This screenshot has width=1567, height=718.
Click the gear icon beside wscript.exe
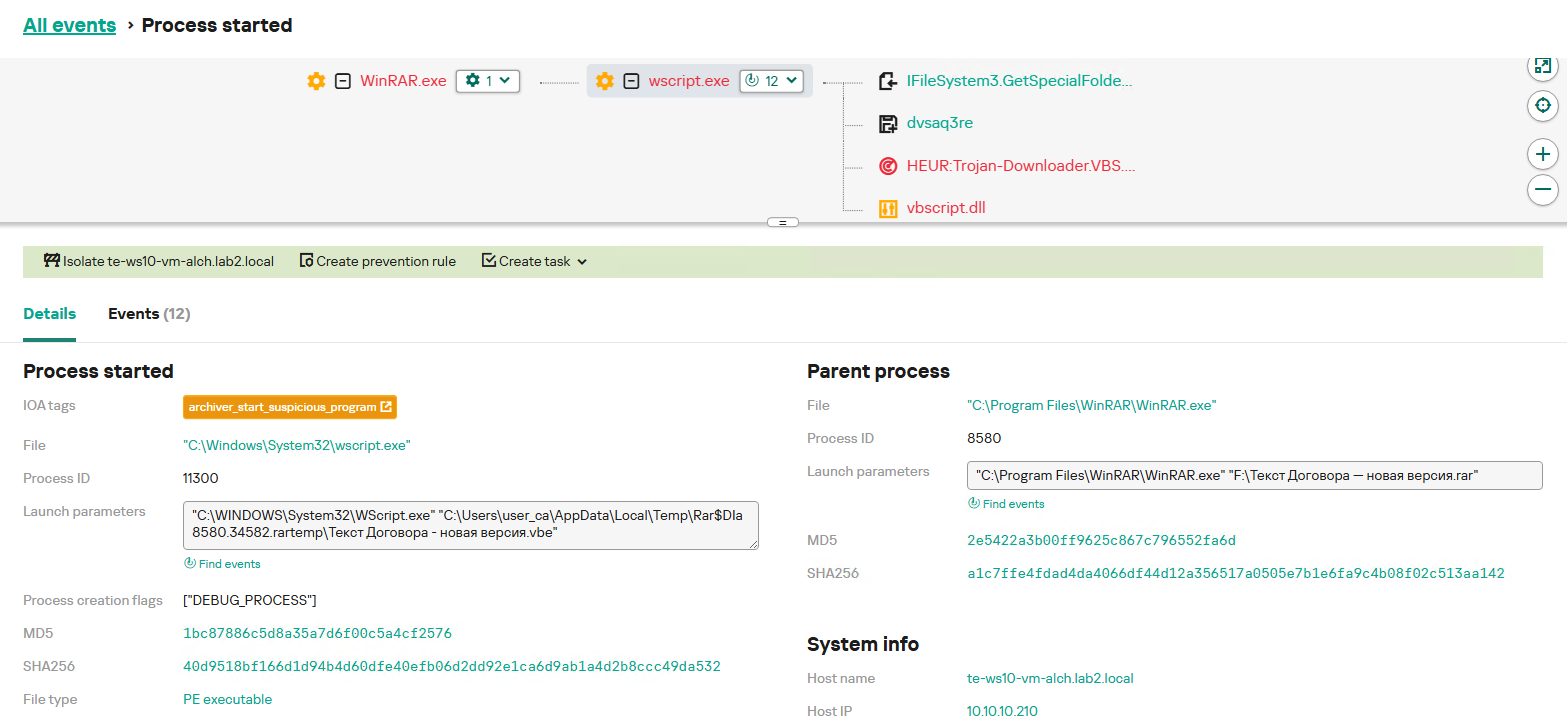click(604, 81)
